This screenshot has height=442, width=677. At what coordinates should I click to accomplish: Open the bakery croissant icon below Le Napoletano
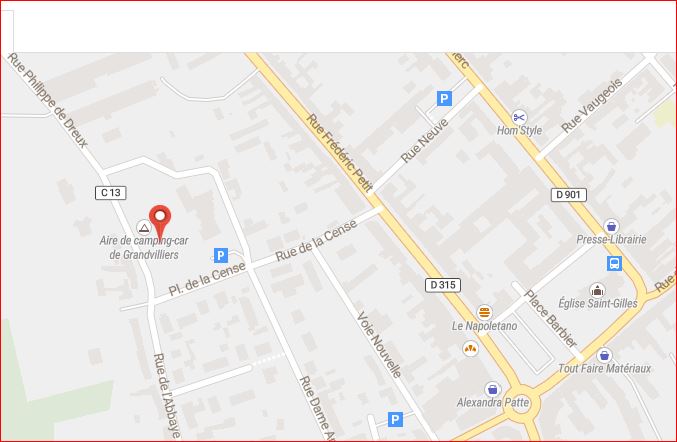[x=470, y=348]
